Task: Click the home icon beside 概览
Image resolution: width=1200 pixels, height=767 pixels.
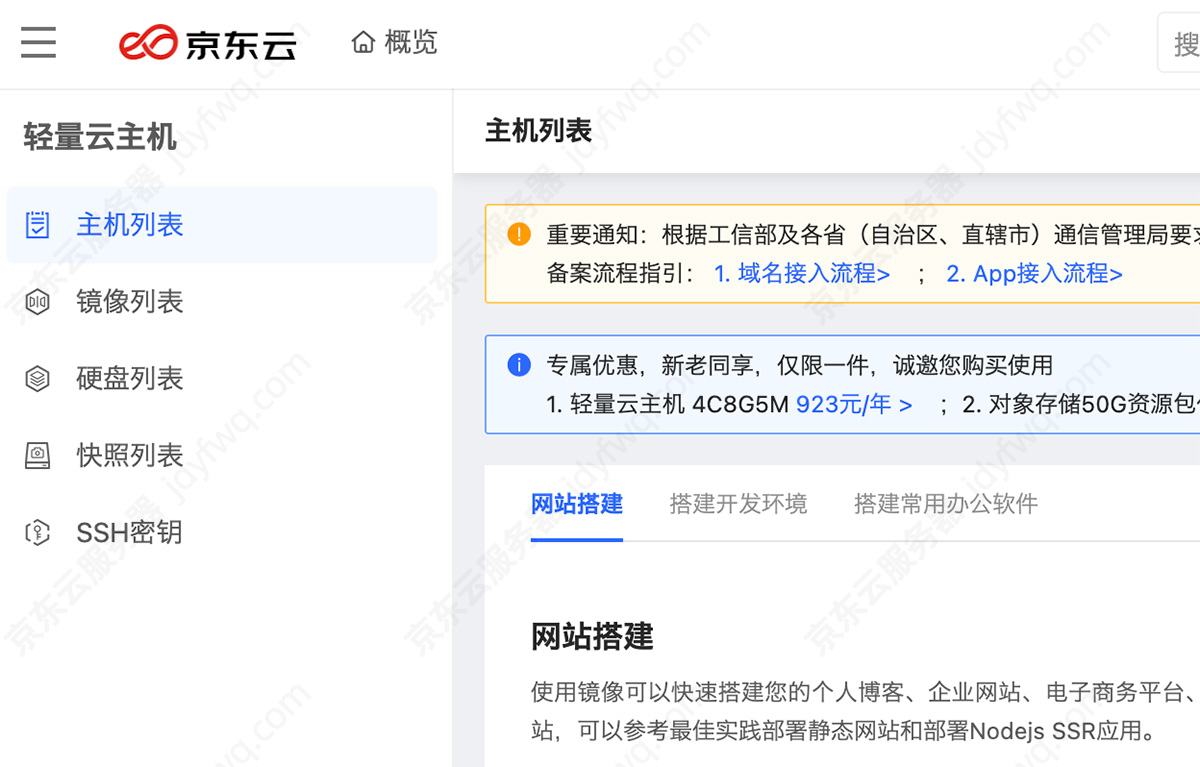Action: click(x=363, y=42)
